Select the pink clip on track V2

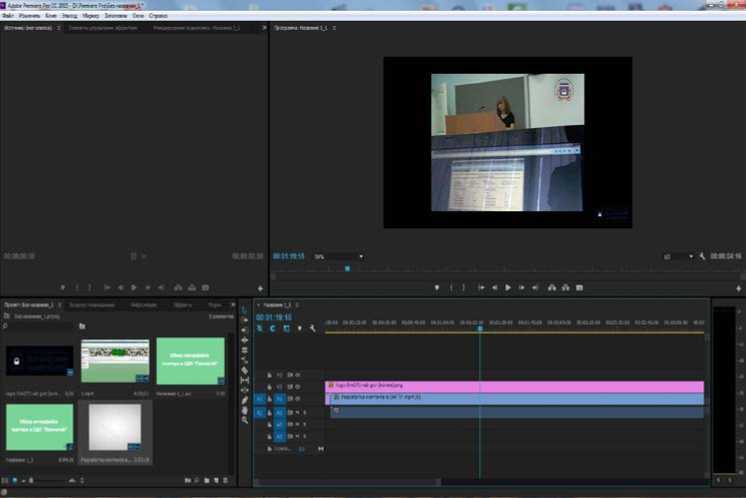click(514, 386)
